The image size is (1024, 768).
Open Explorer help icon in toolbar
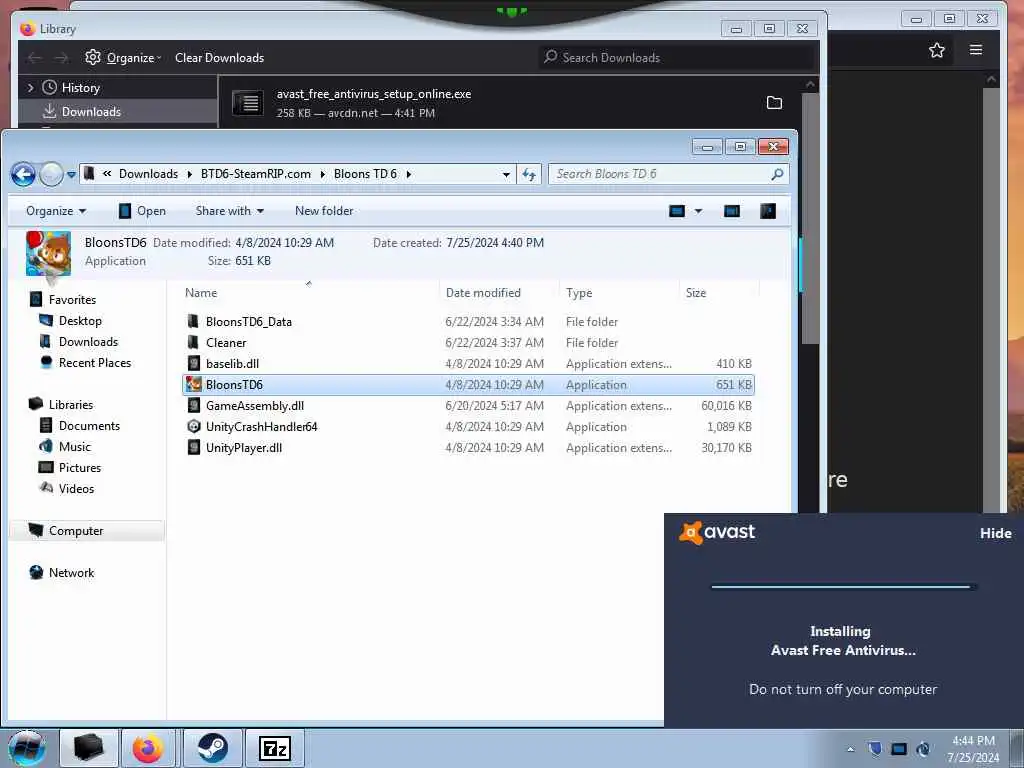[x=768, y=211]
